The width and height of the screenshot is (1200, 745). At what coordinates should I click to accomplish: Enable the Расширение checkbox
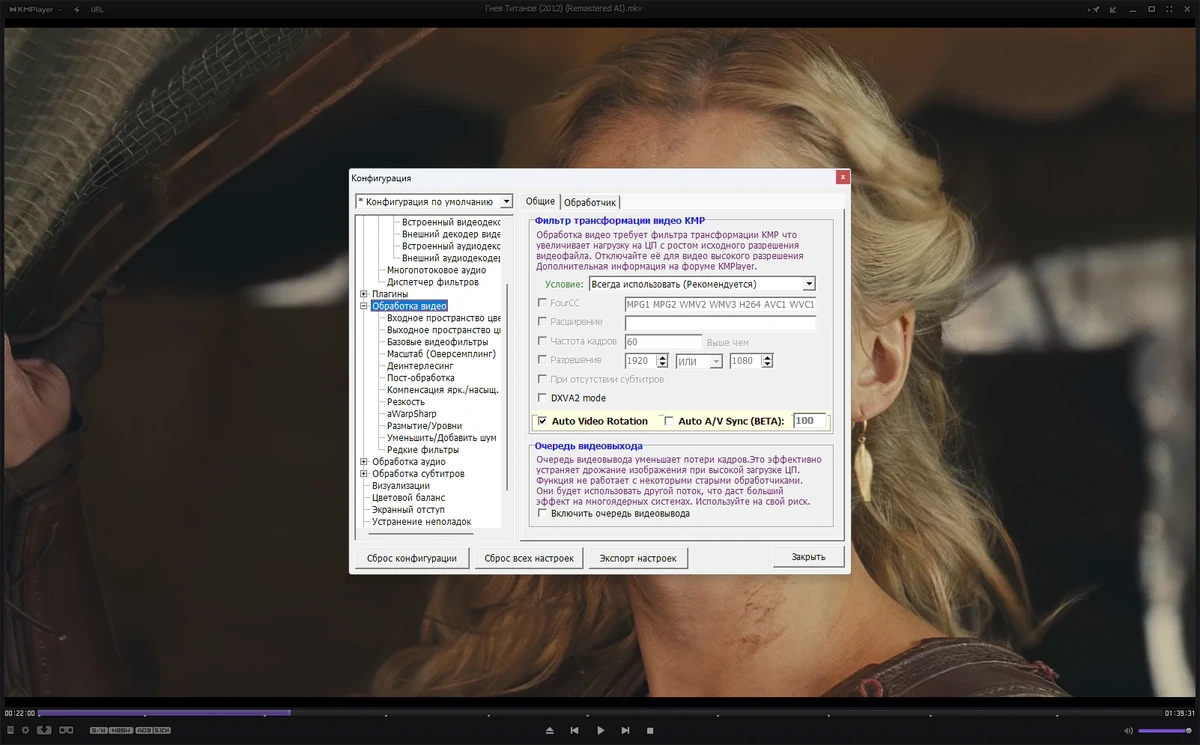click(x=543, y=322)
